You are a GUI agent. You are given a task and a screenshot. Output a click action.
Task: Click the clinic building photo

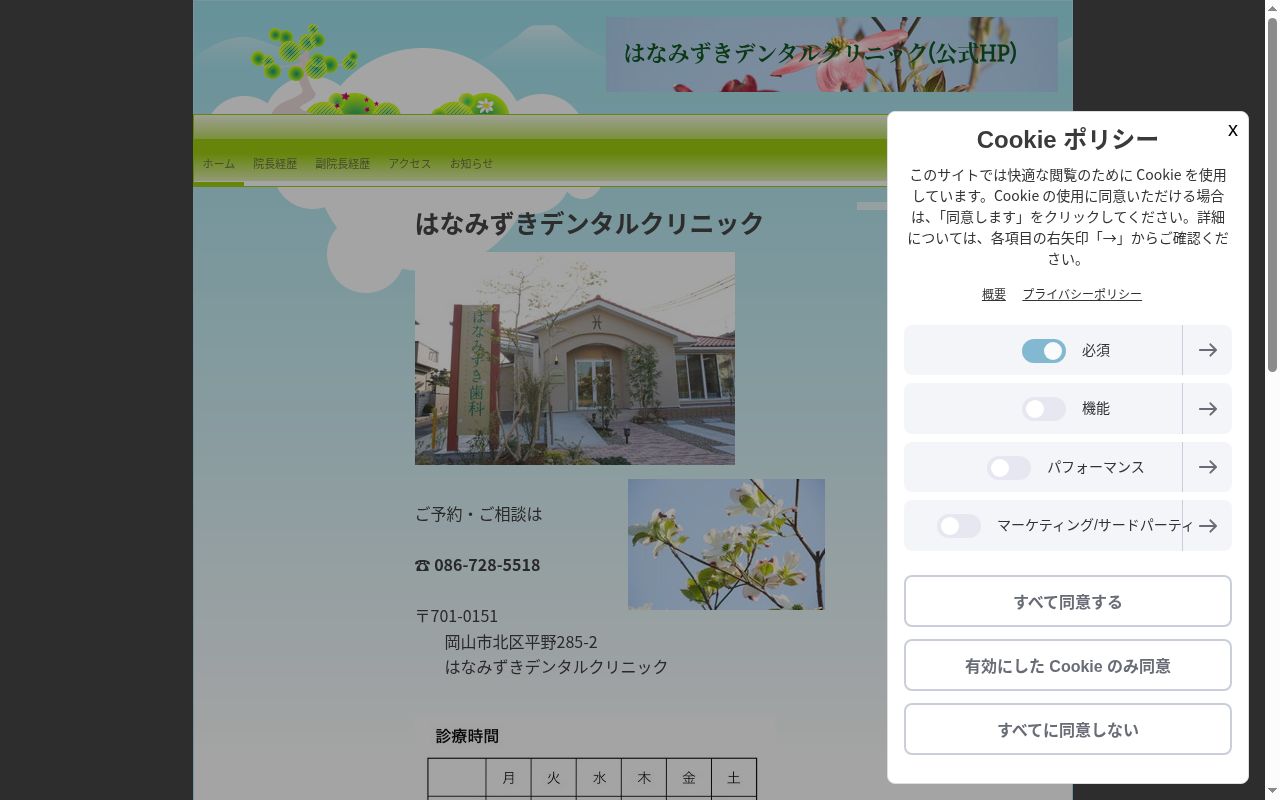pos(574,358)
